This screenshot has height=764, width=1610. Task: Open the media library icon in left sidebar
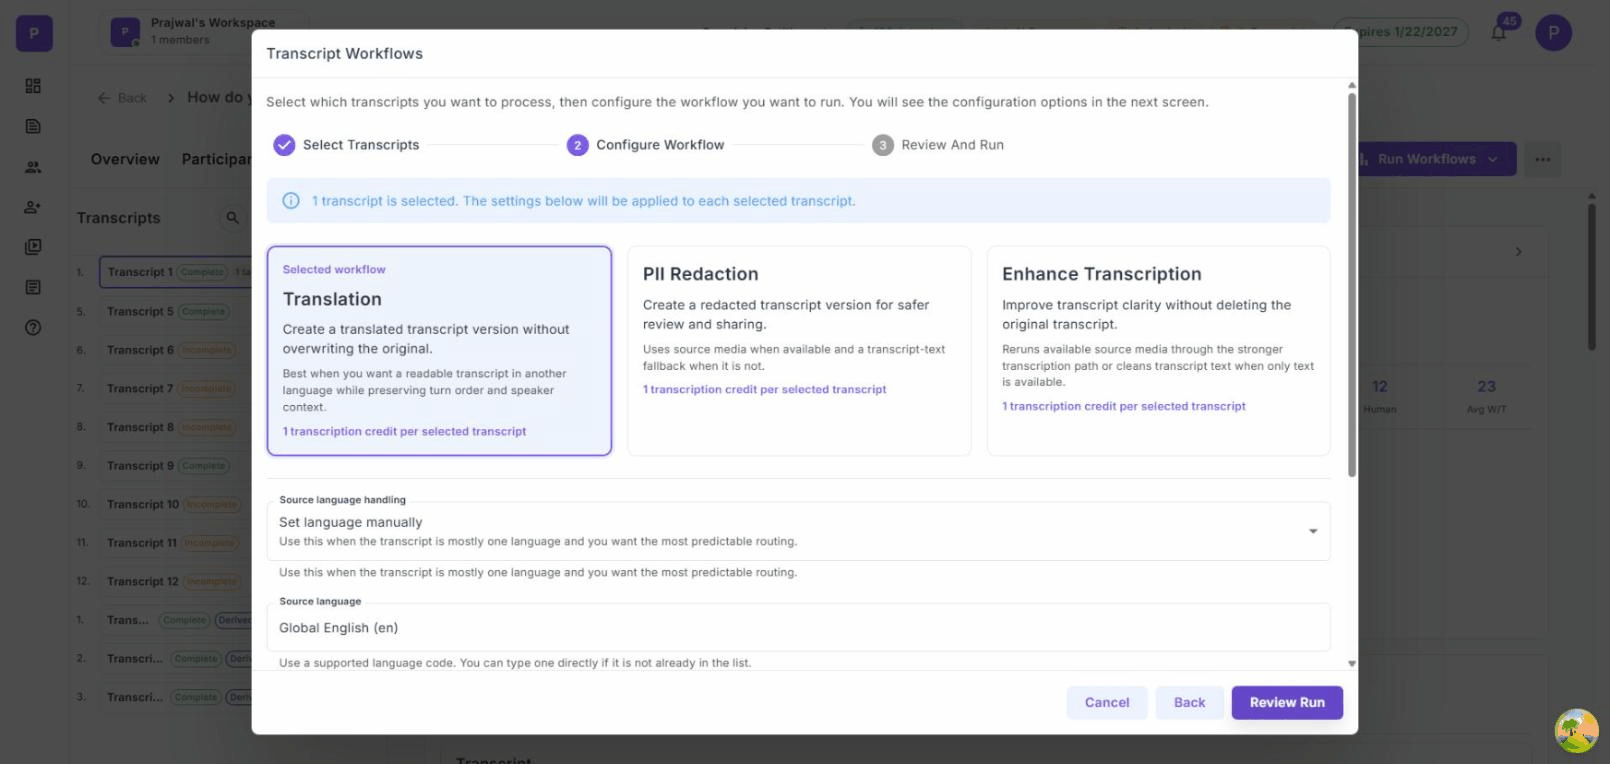pyautogui.click(x=33, y=247)
